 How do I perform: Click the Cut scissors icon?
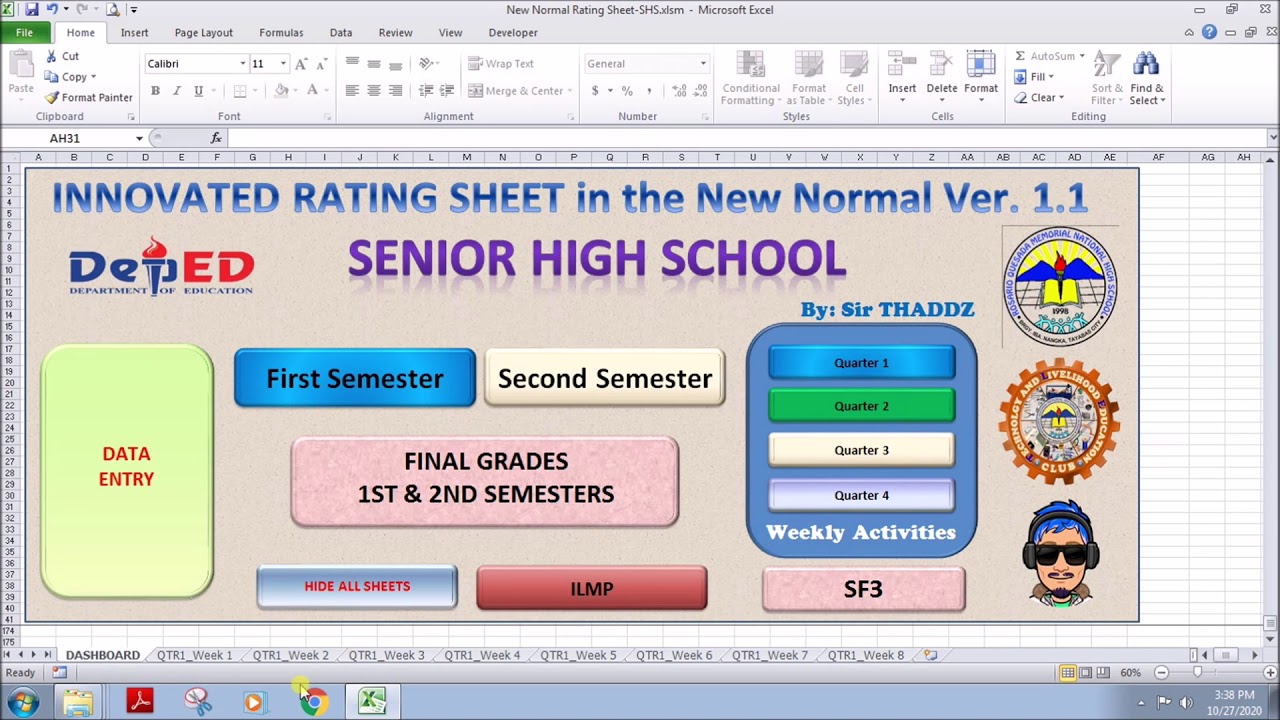(x=51, y=57)
